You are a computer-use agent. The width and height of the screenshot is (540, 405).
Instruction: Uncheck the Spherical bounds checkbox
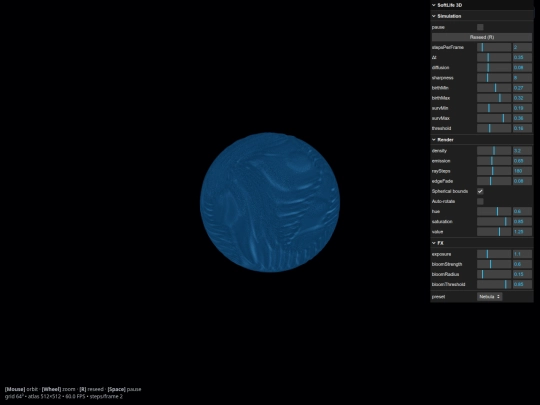click(x=480, y=191)
